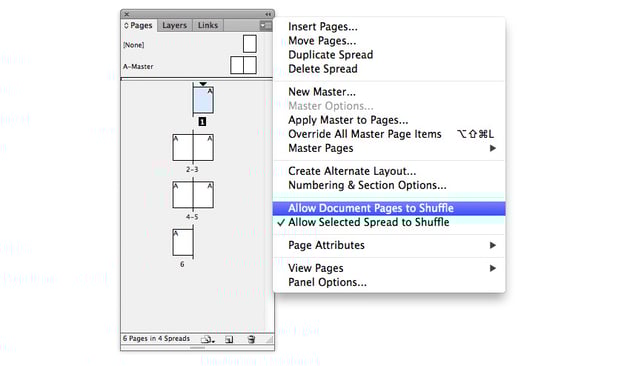Expand the Master Pages submenu arrow
The height and width of the screenshot is (366, 630).
point(493,148)
